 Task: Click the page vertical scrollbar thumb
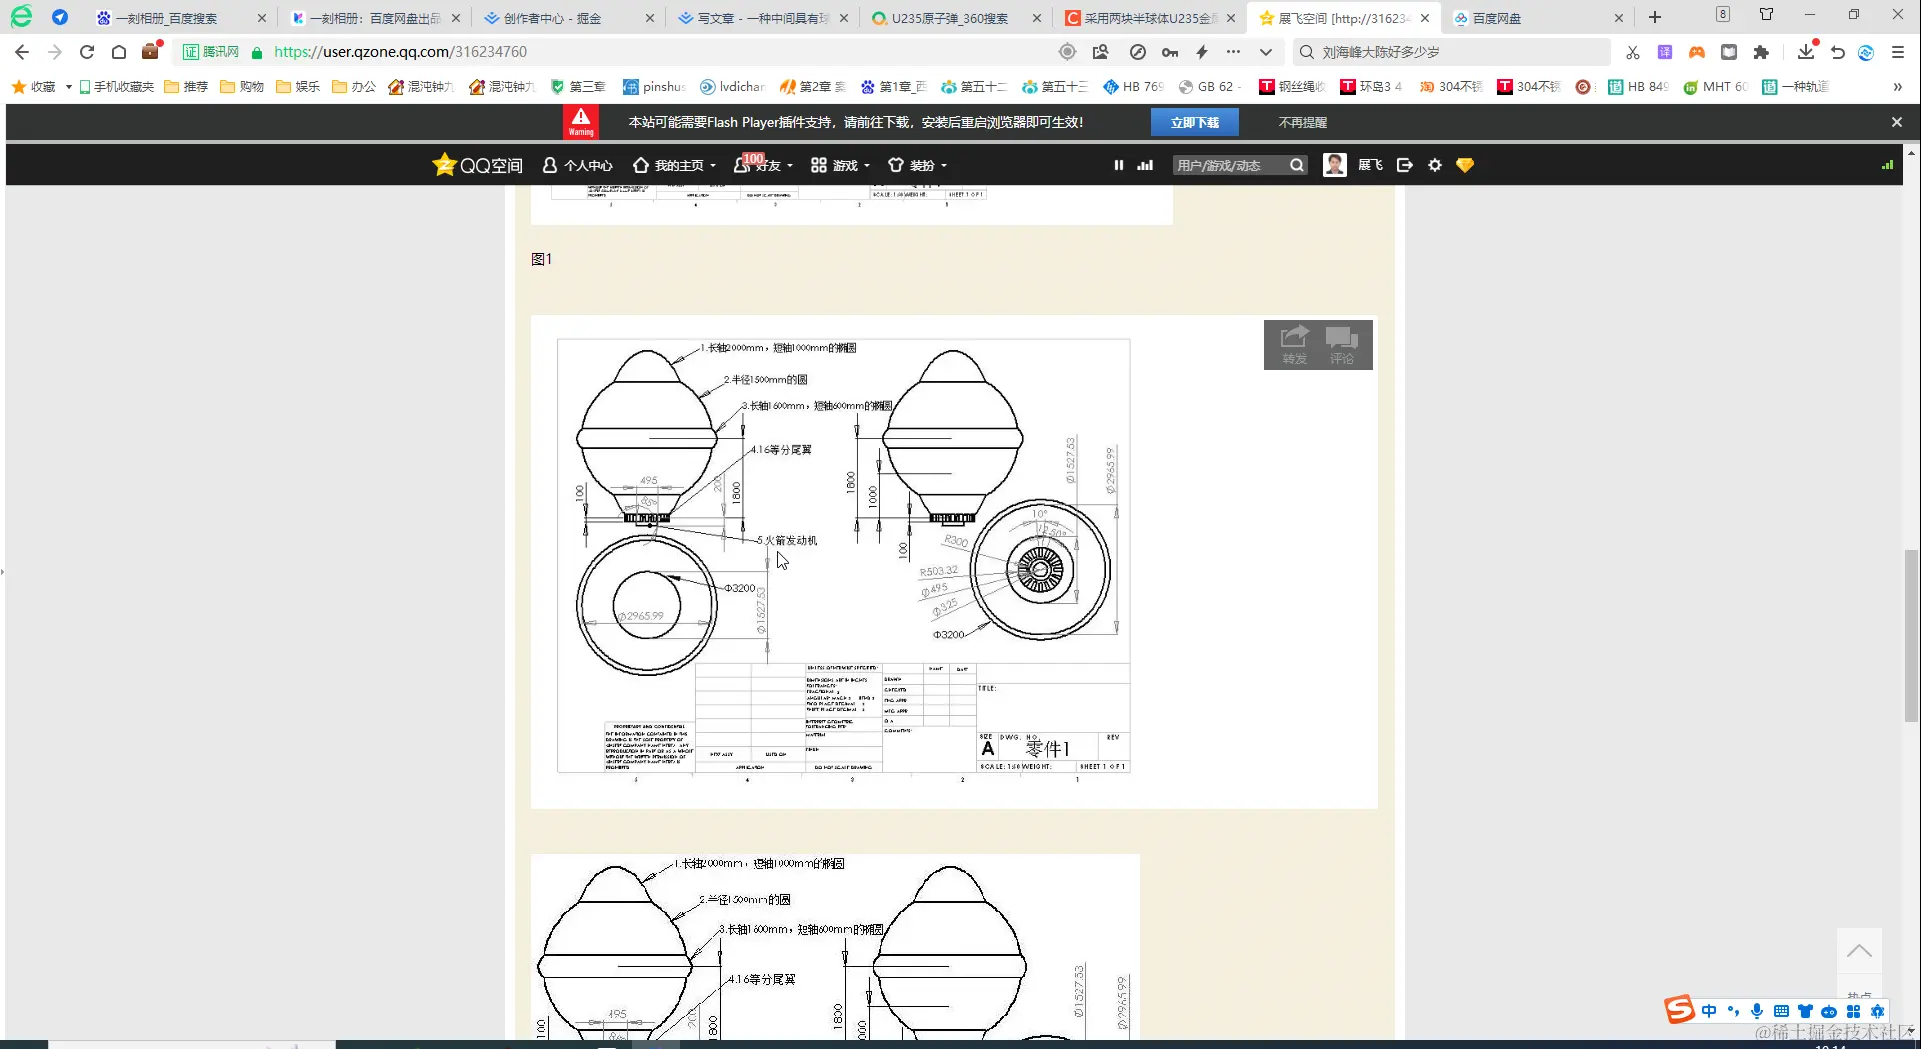pyautogui.click(x=1911, y=635)
